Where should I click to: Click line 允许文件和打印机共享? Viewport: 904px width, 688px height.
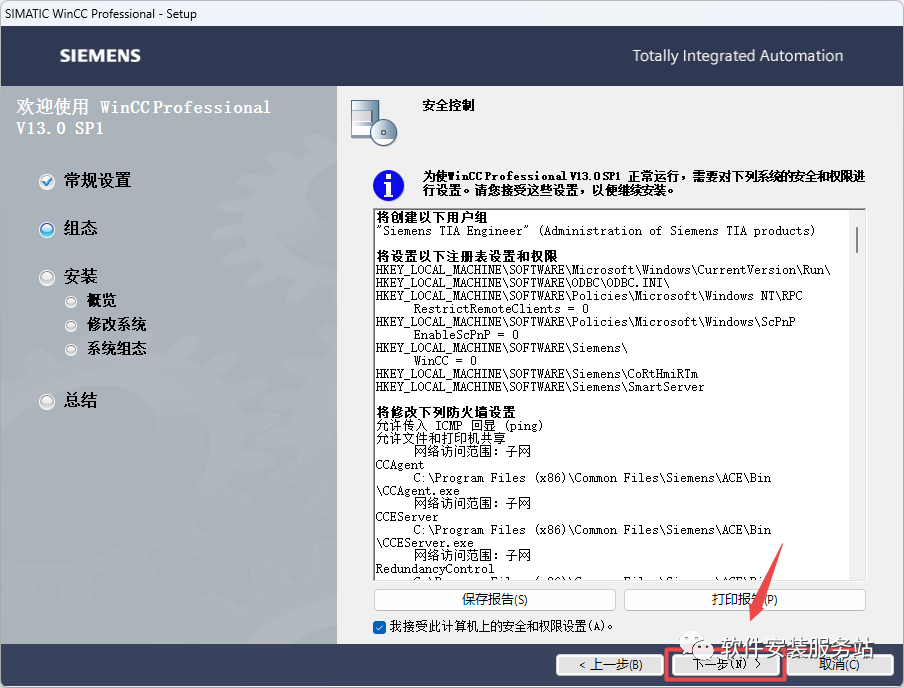[x=440, y=438]
